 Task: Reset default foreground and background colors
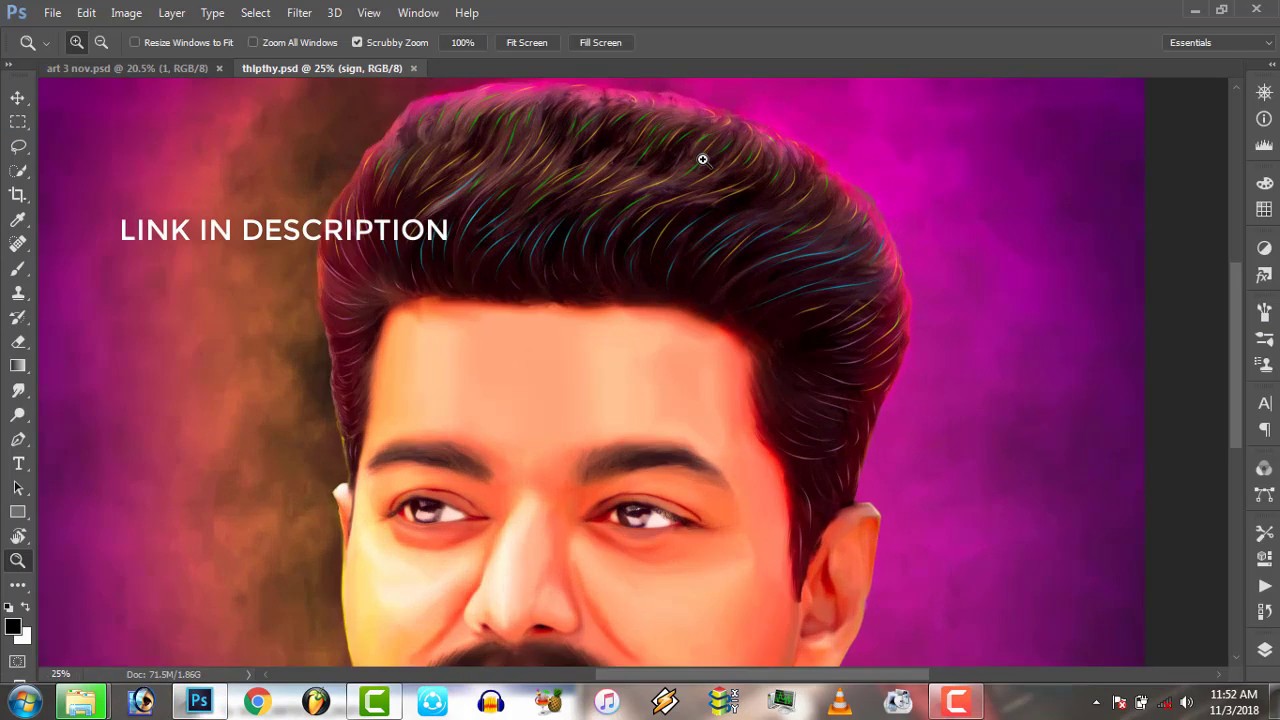9,607
